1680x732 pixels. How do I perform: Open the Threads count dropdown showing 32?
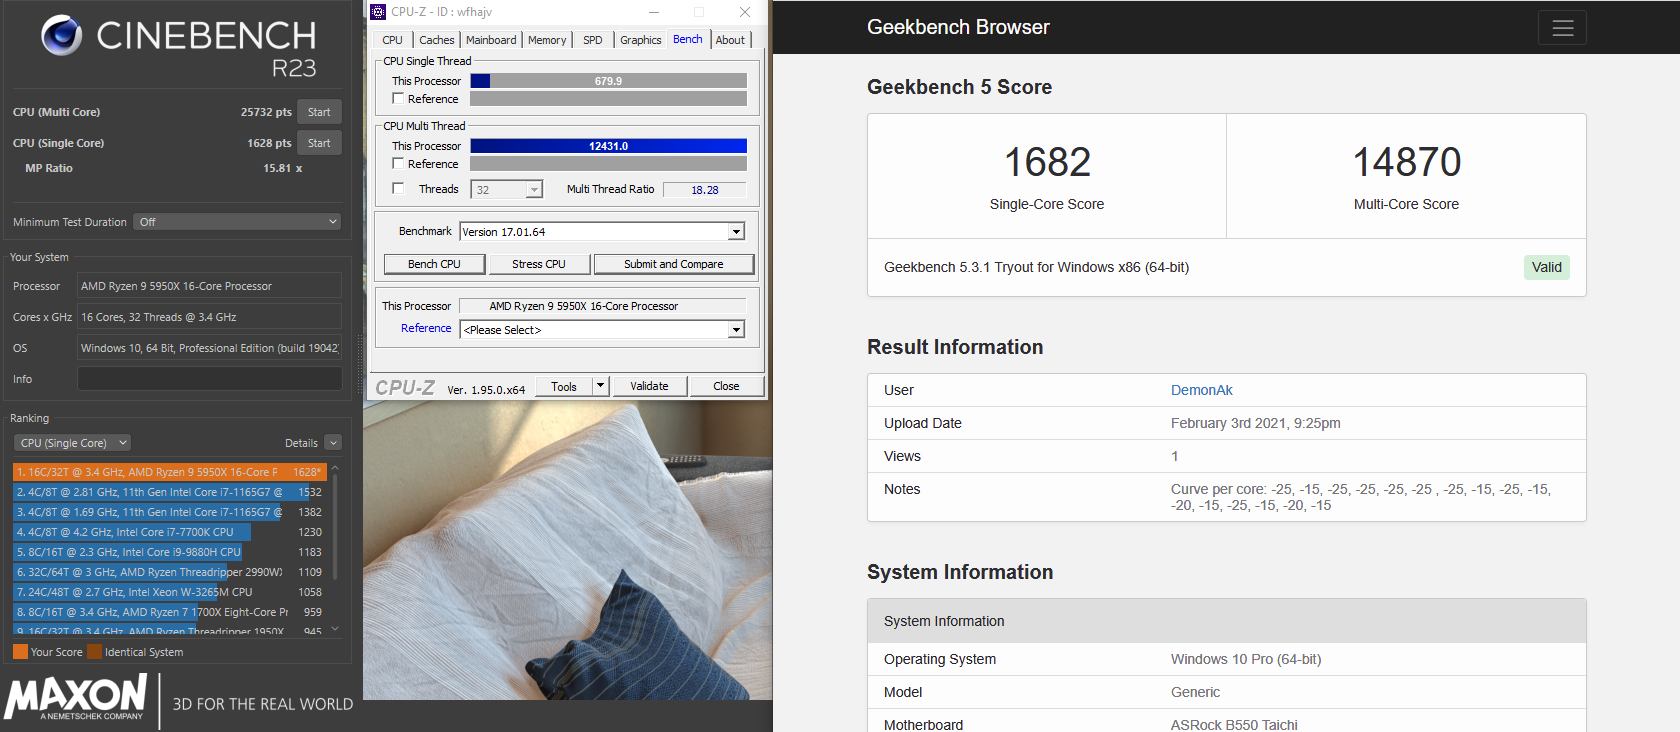(535, 190)
